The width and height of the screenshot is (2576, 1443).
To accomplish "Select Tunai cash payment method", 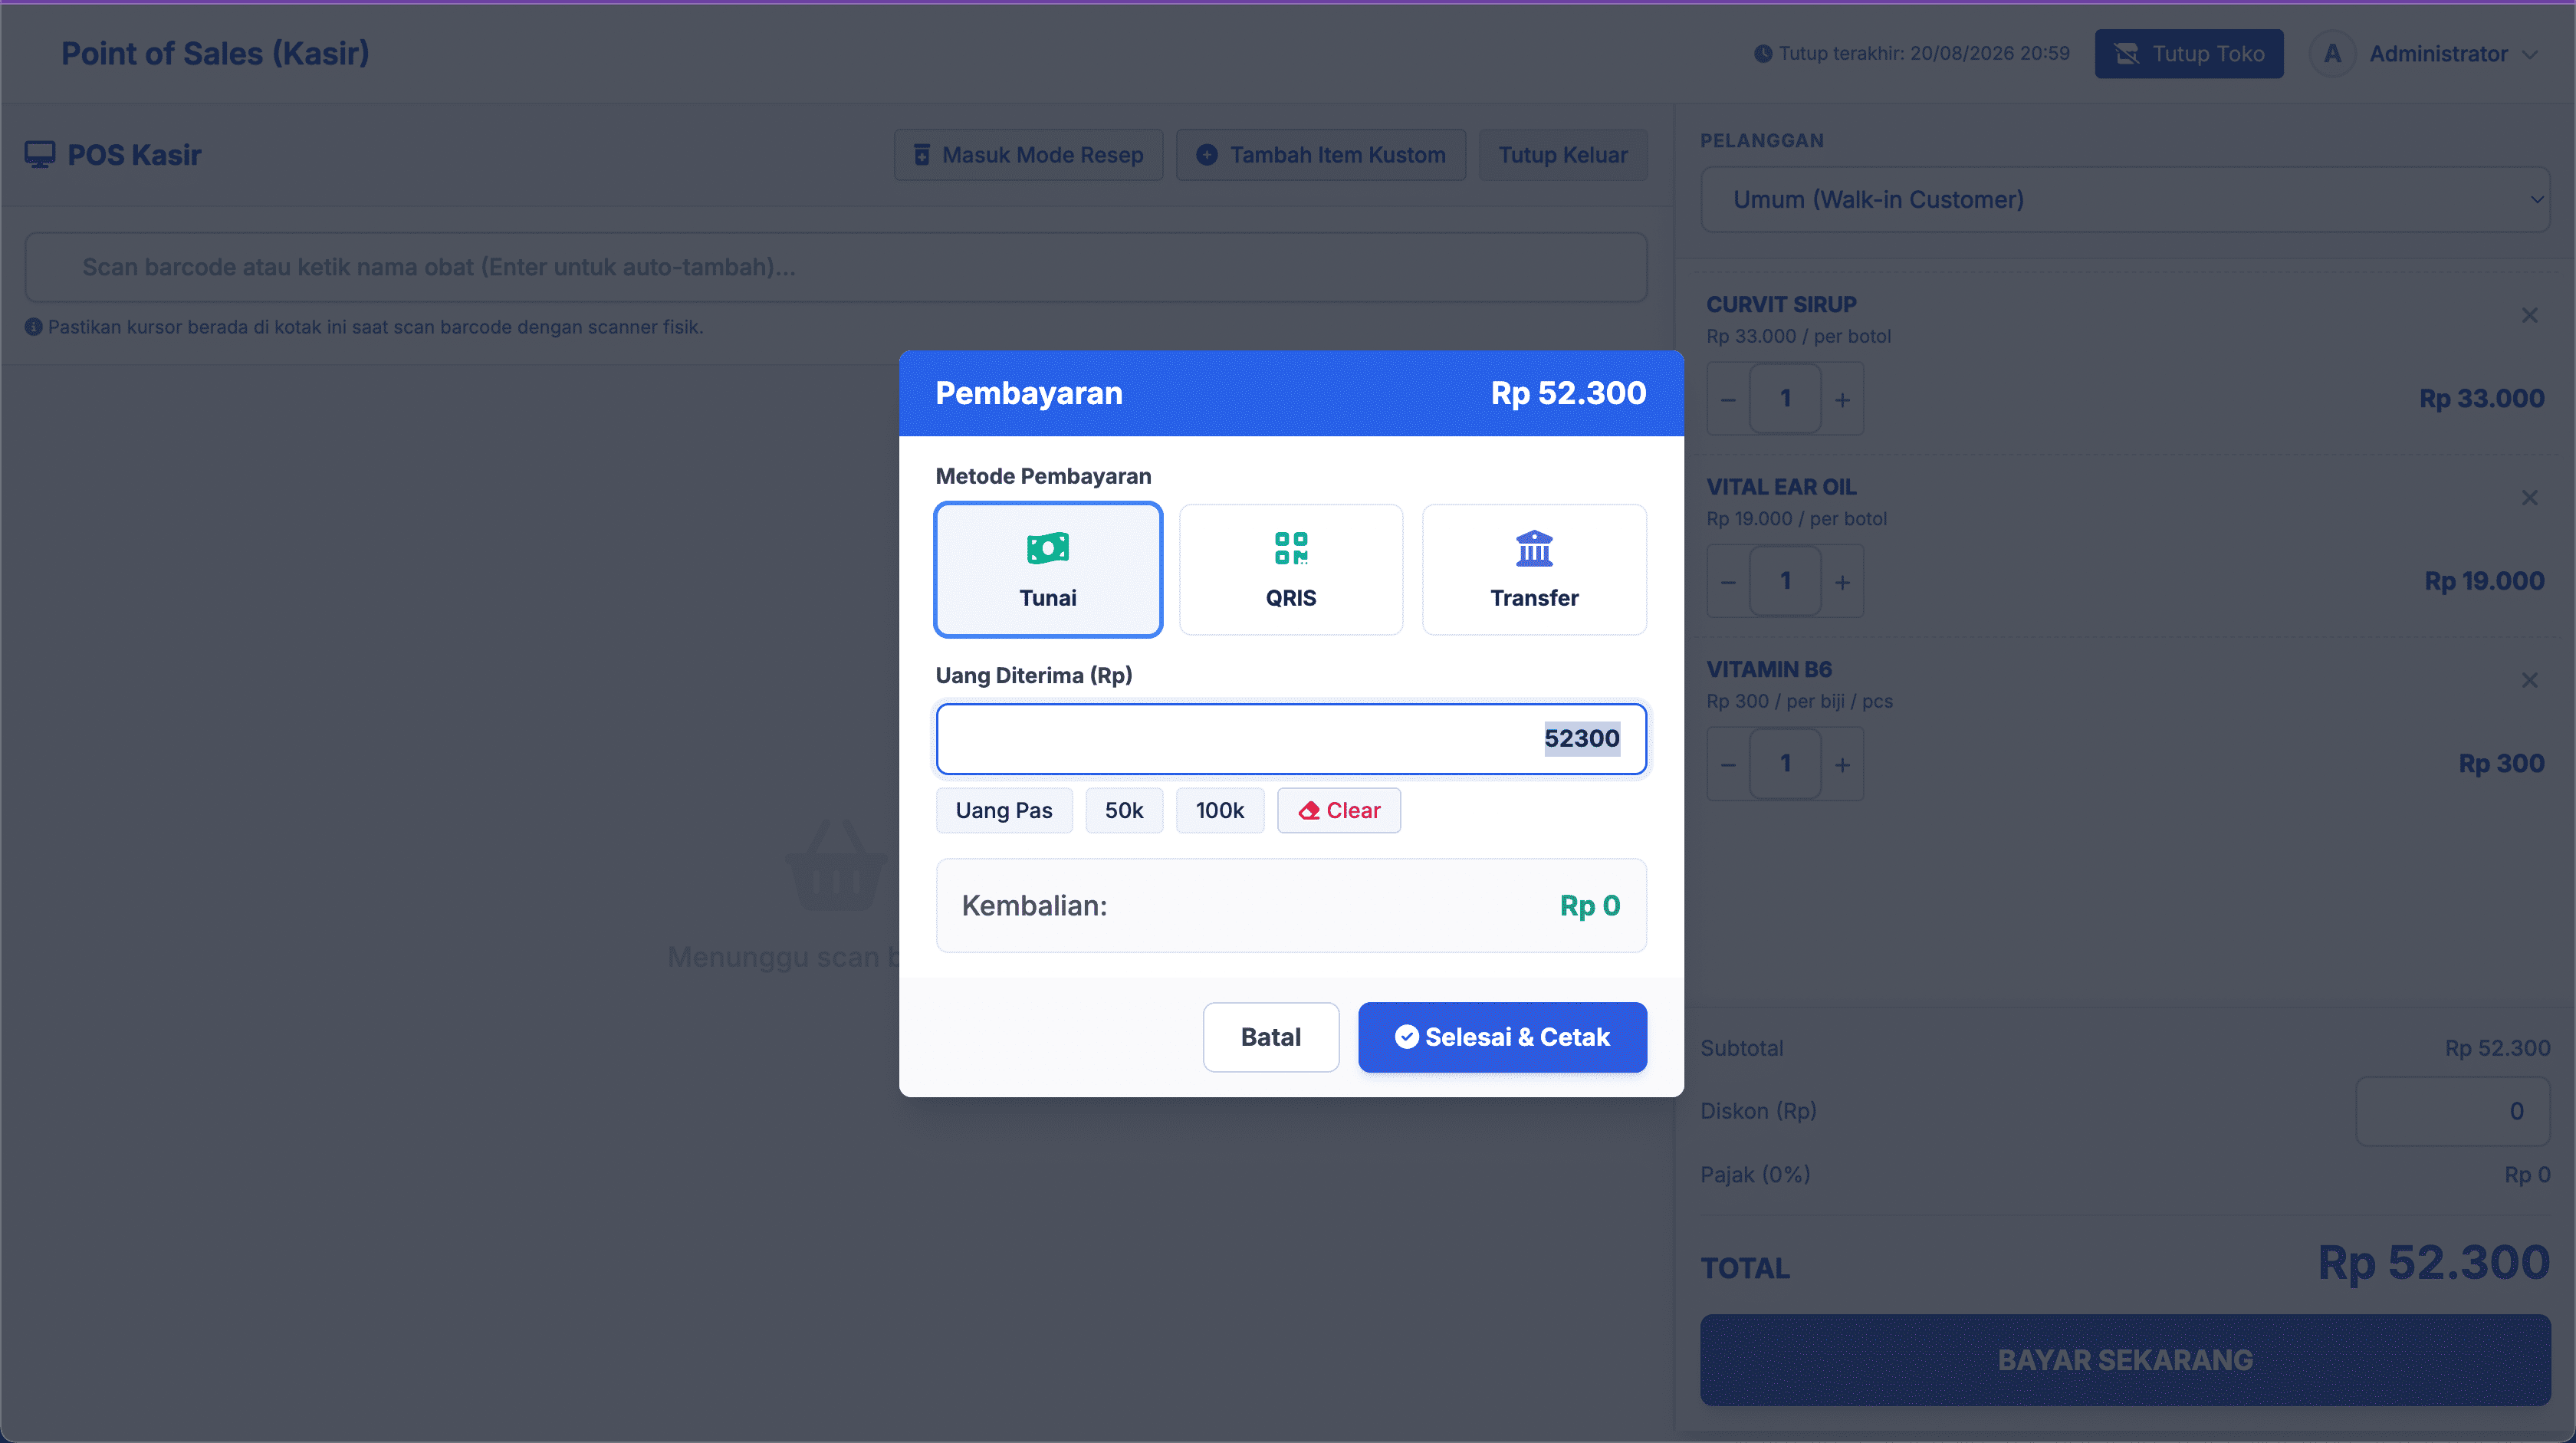I will pyautogui.click(x=1048, y=569).
